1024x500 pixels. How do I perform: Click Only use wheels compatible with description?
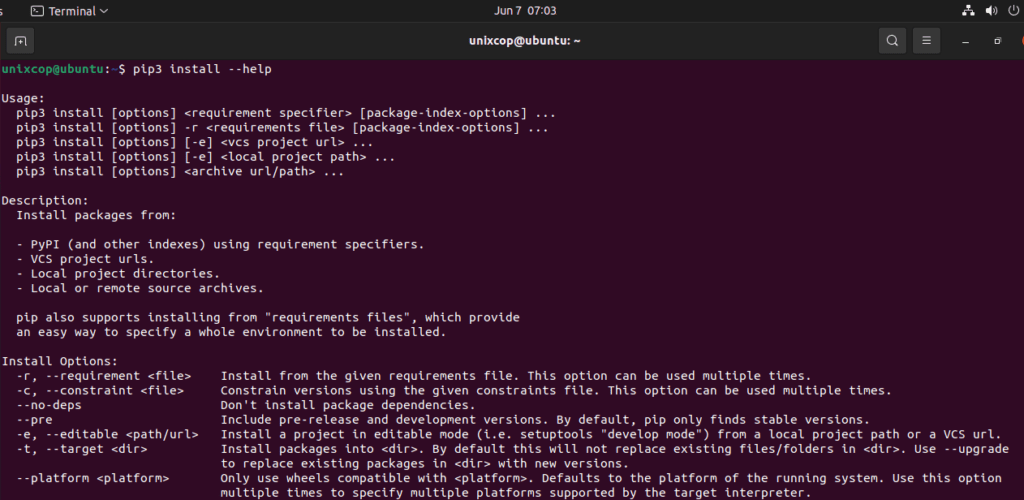611,478
